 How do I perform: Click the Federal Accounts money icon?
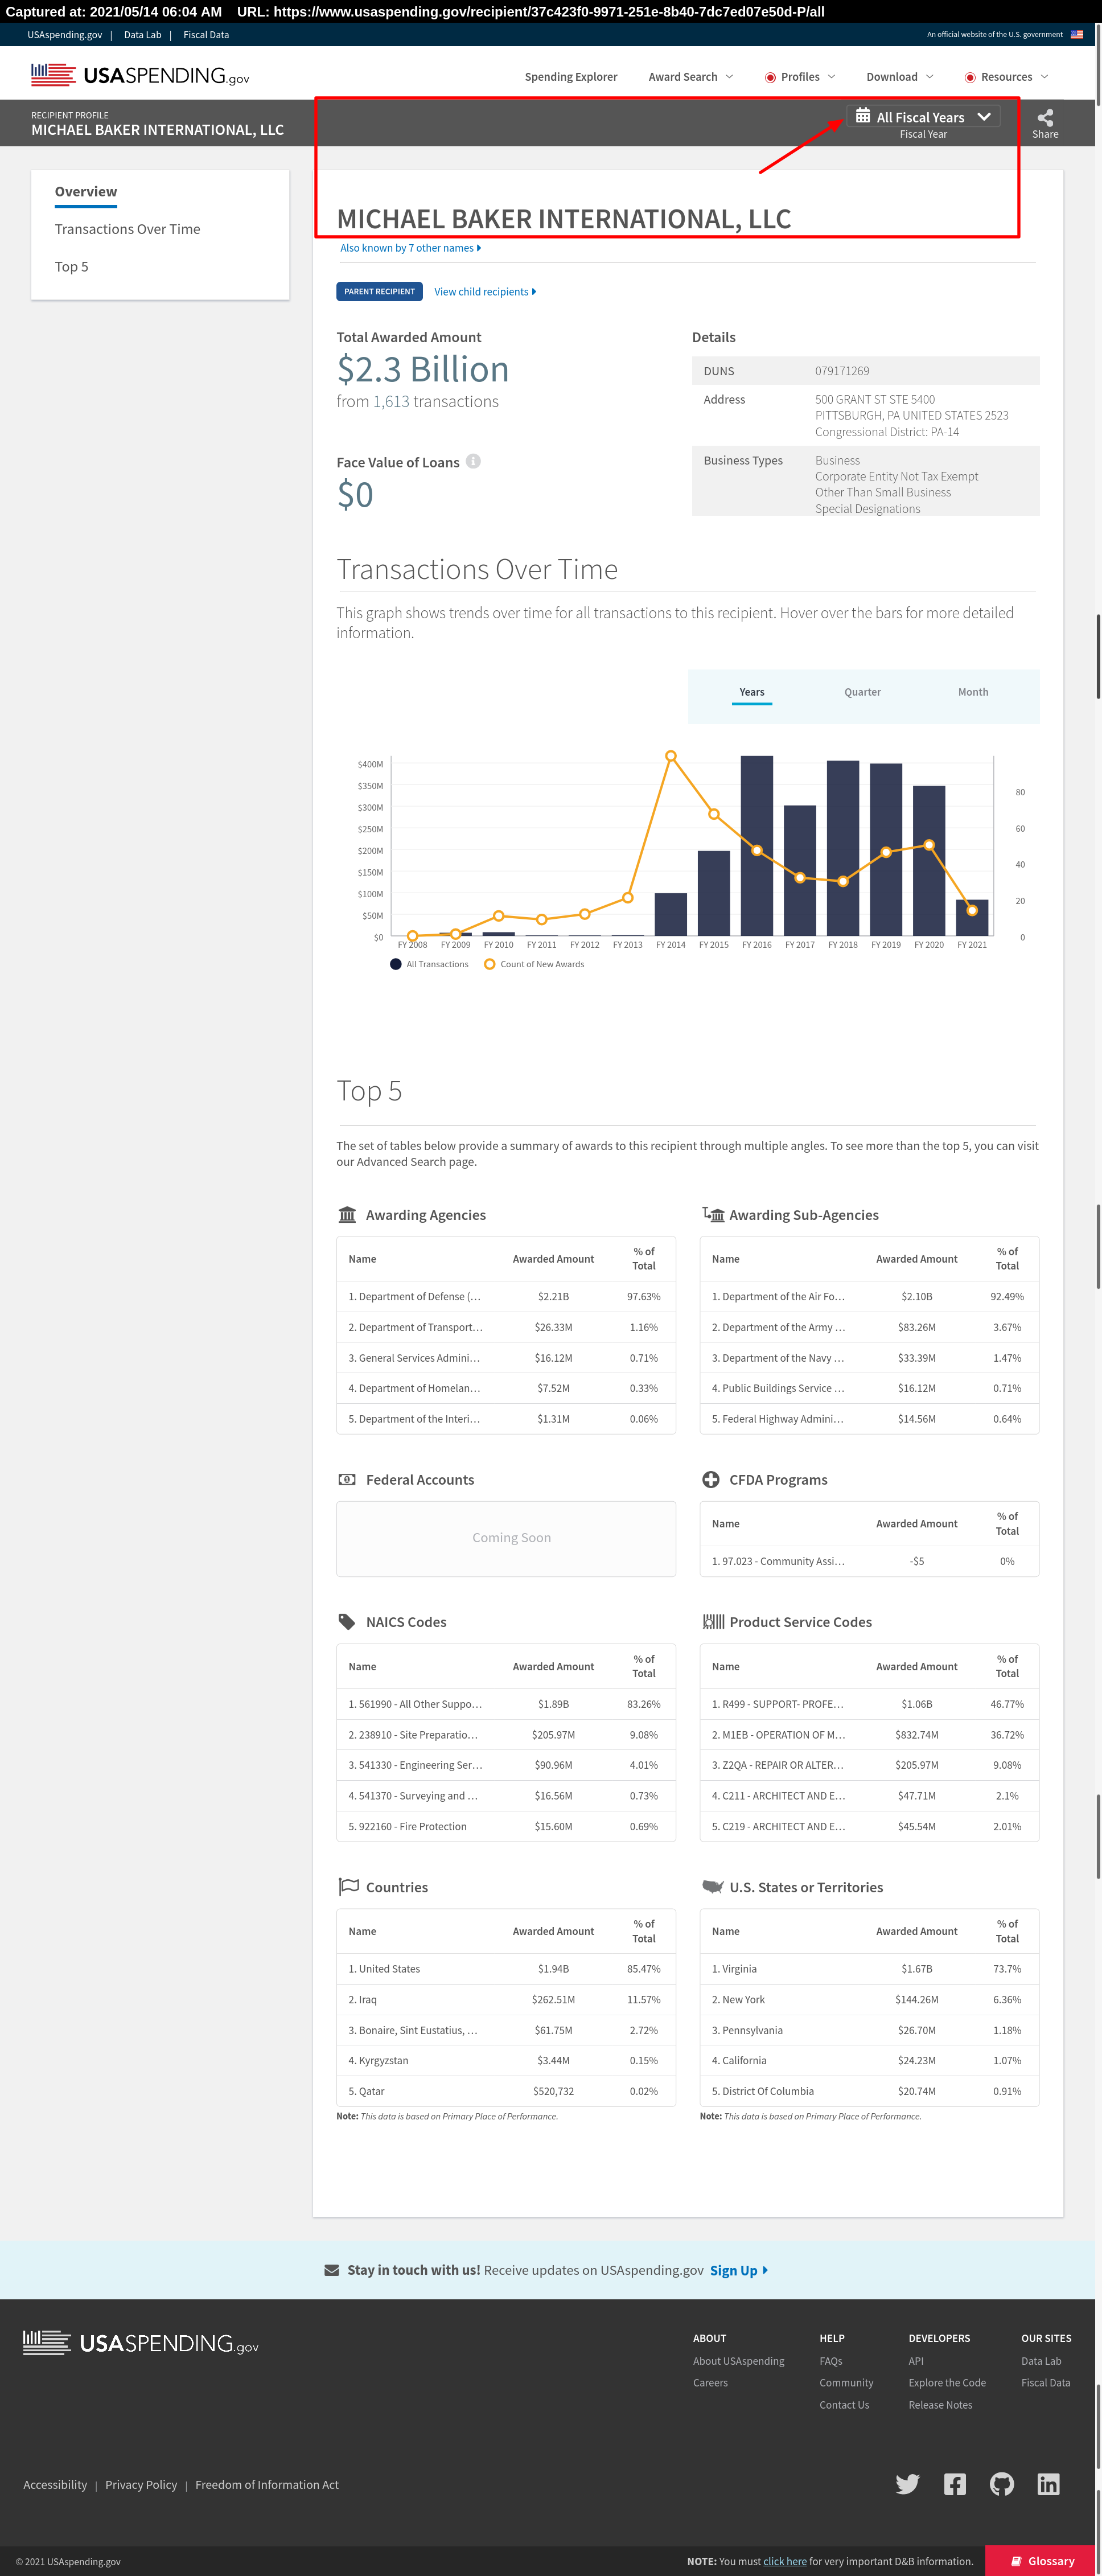347,1479
